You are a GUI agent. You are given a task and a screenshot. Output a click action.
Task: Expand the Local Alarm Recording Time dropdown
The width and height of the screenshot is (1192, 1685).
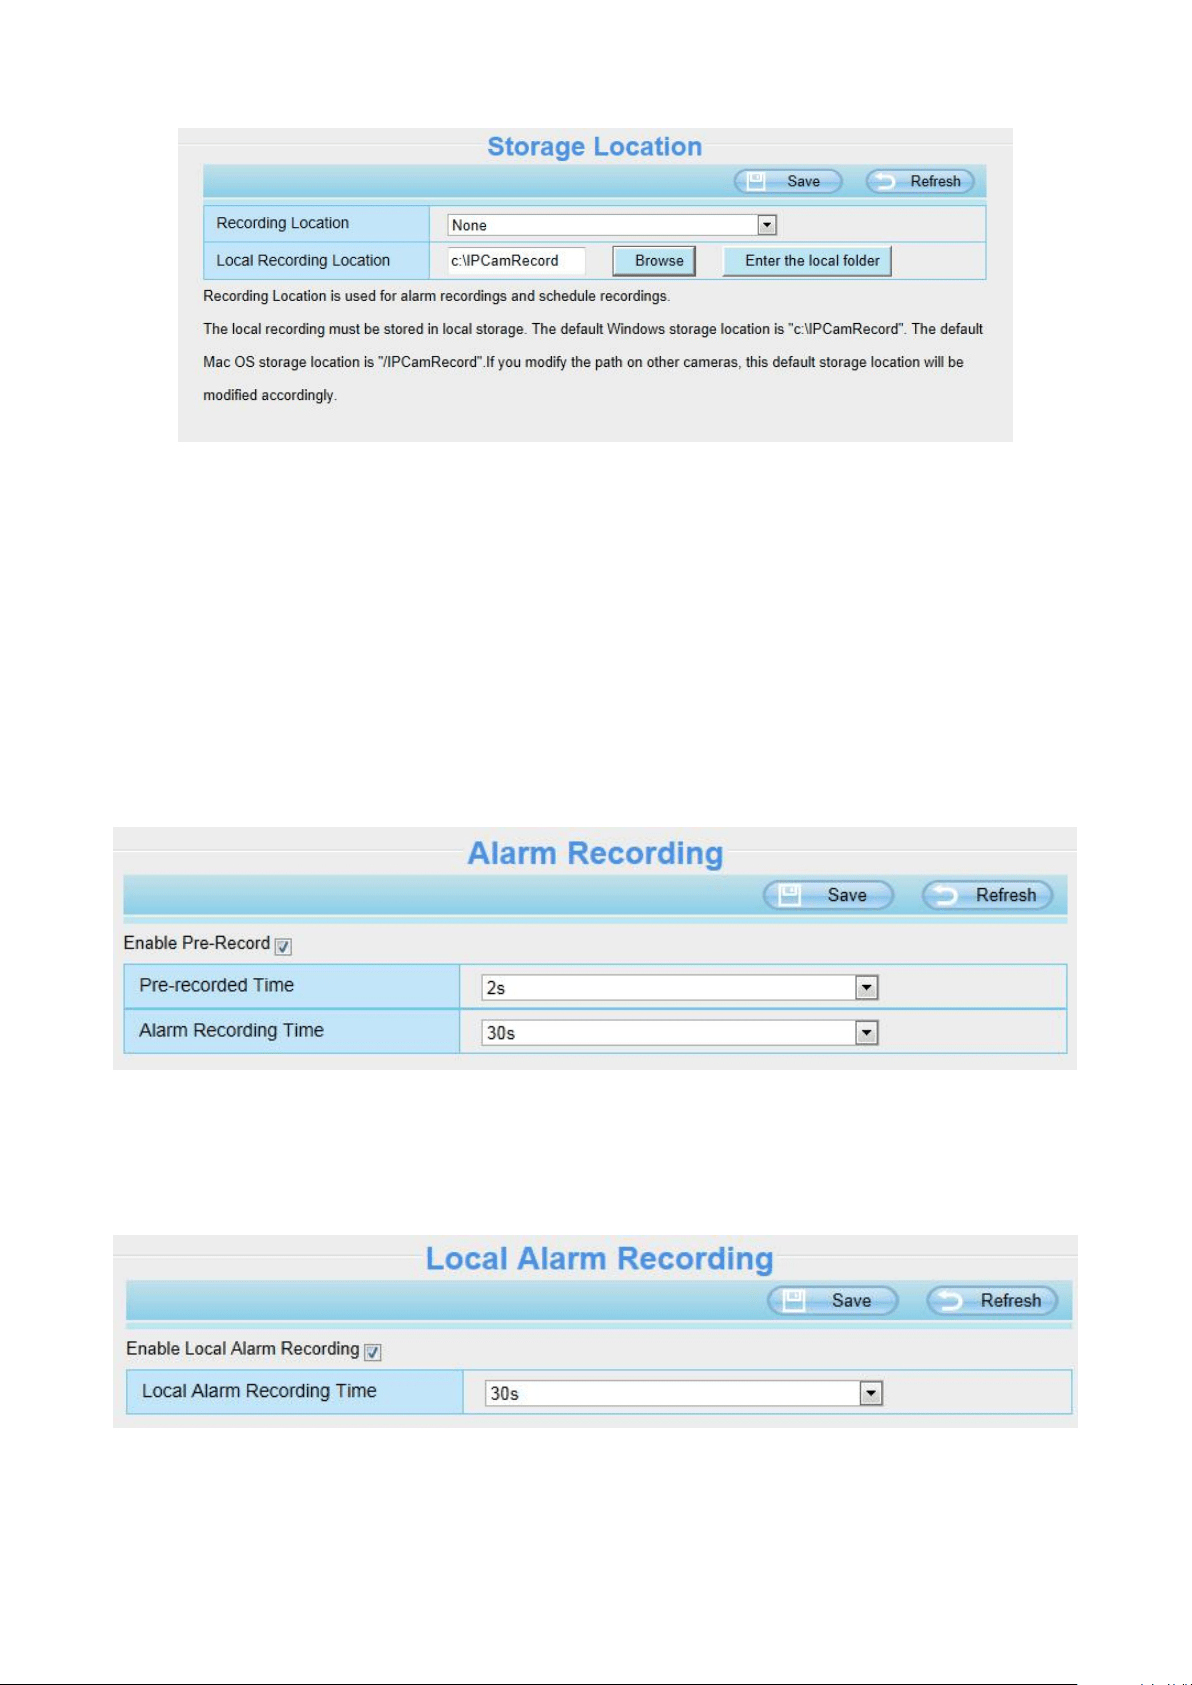click(x=684, y=1393)
